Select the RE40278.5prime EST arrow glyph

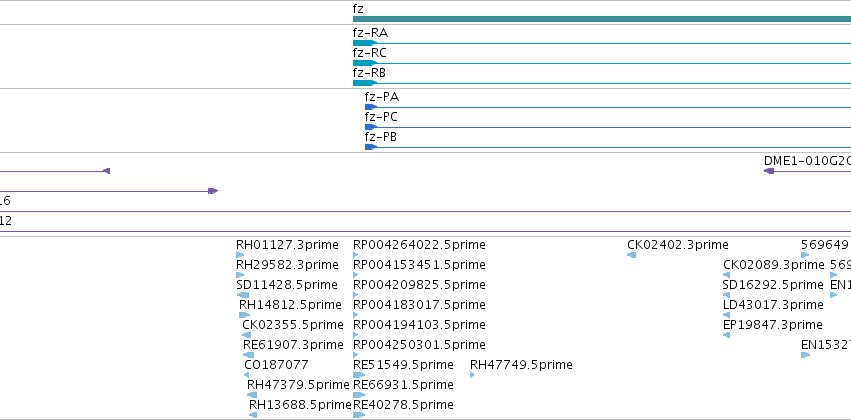coord(359,415)
